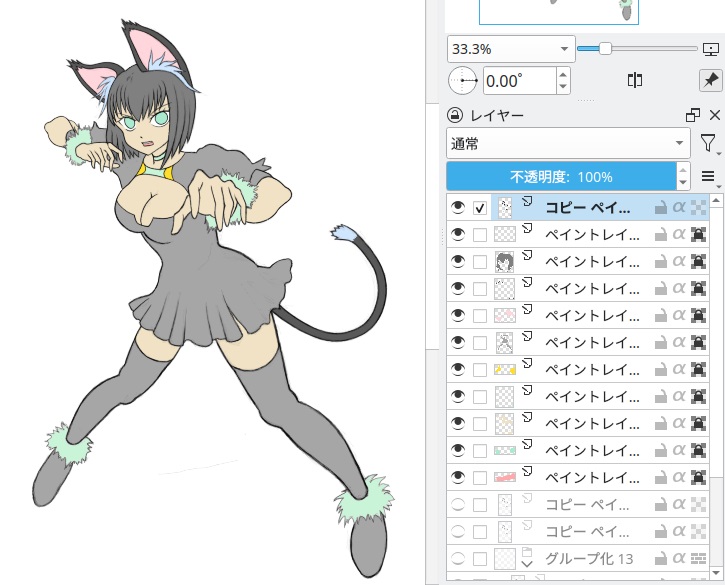
Task: Expand the グループ化 13 group layer
Action: (x=526, y=566)
